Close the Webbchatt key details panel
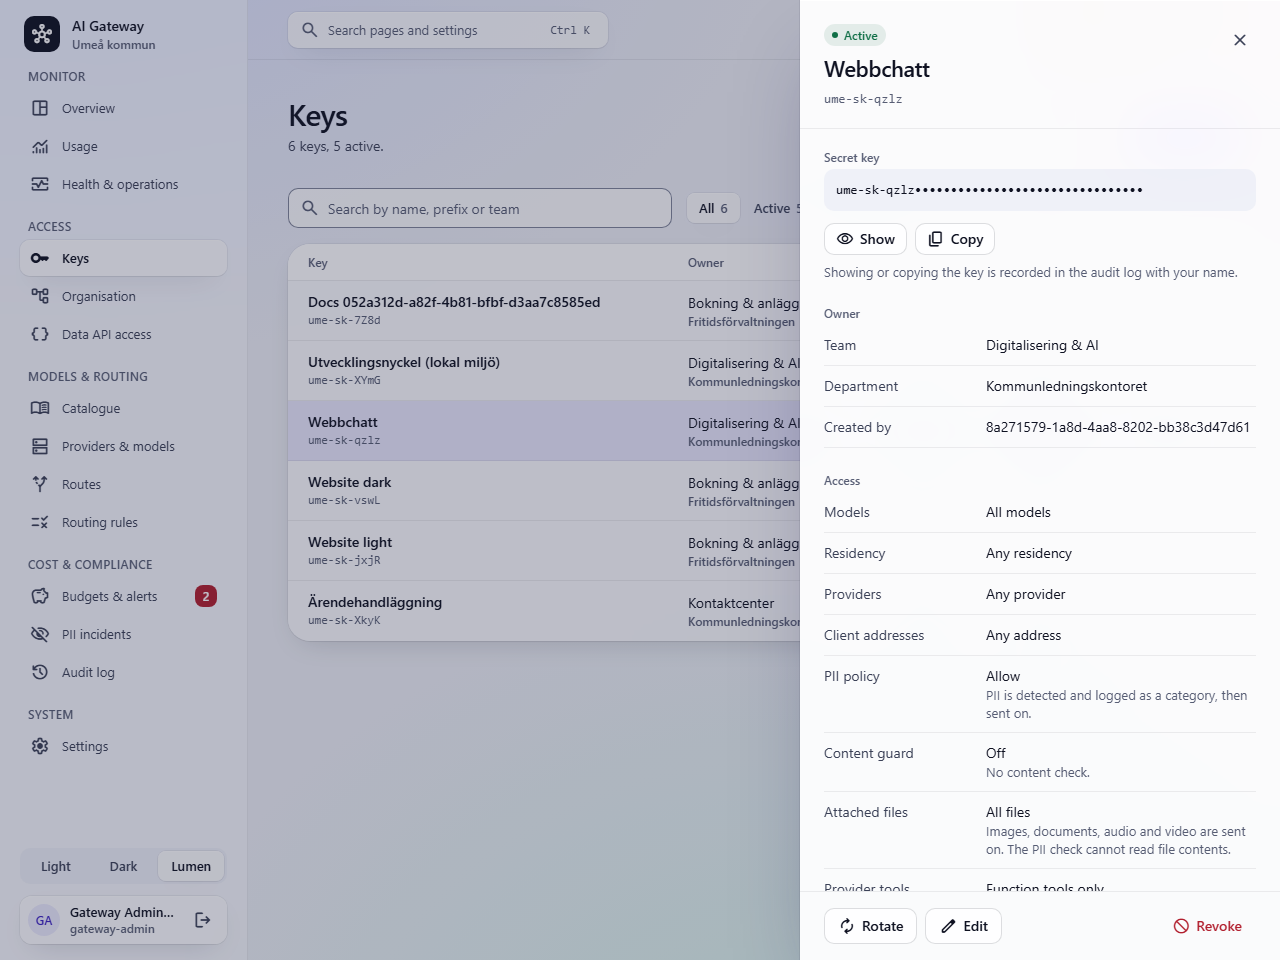 pyautogui.click(x=1240, y=40)
